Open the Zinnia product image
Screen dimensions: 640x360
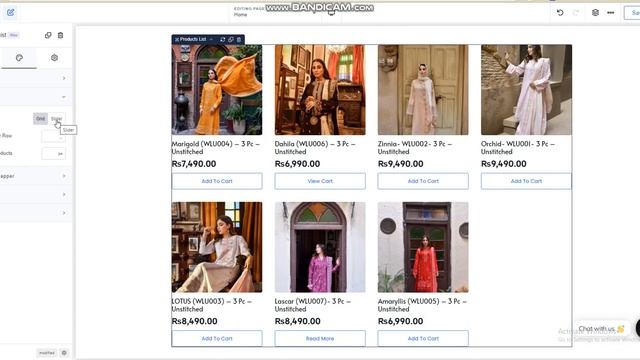click(x=423, y=90)
